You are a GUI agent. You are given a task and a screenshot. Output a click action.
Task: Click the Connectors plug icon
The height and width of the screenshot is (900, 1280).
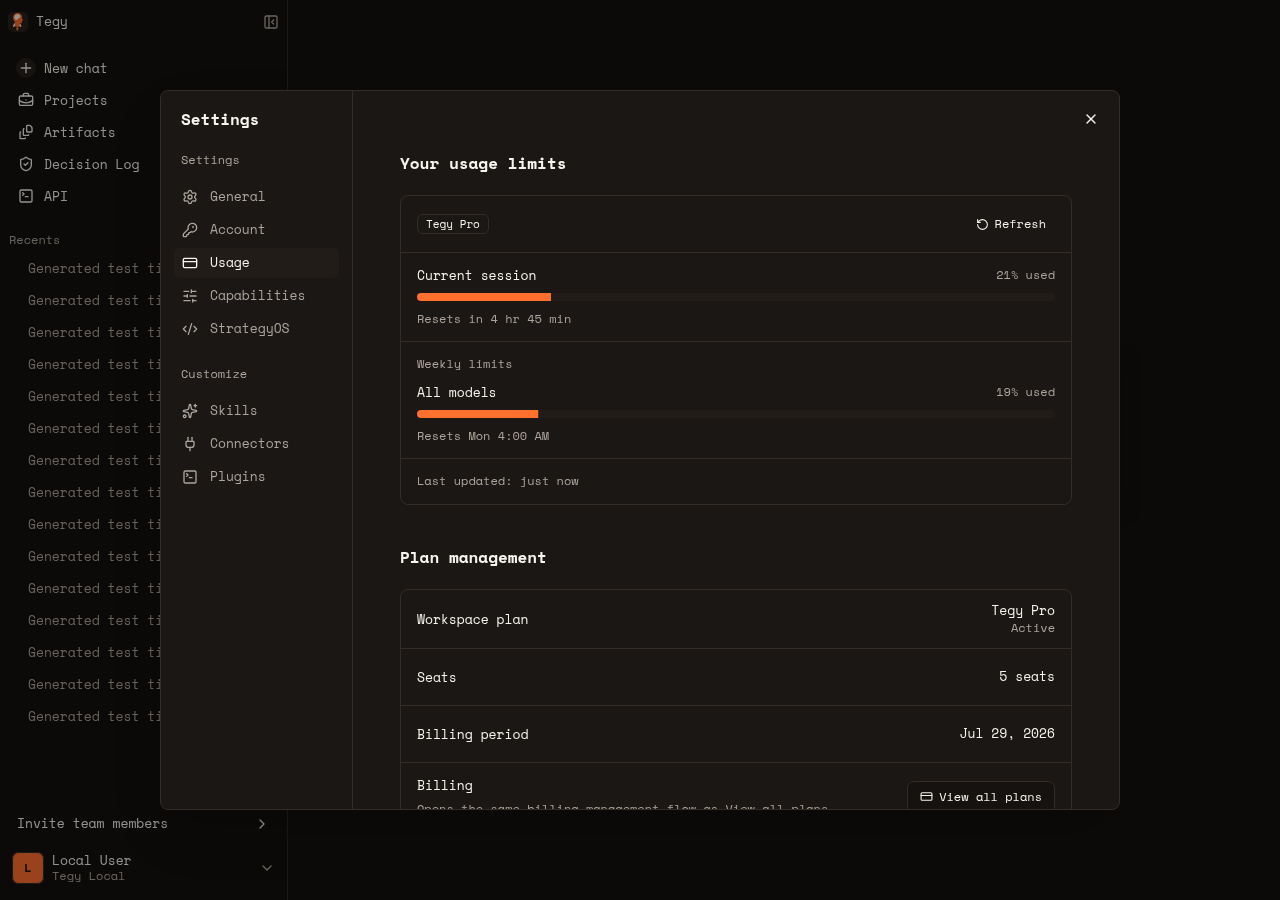pos(190,444)
